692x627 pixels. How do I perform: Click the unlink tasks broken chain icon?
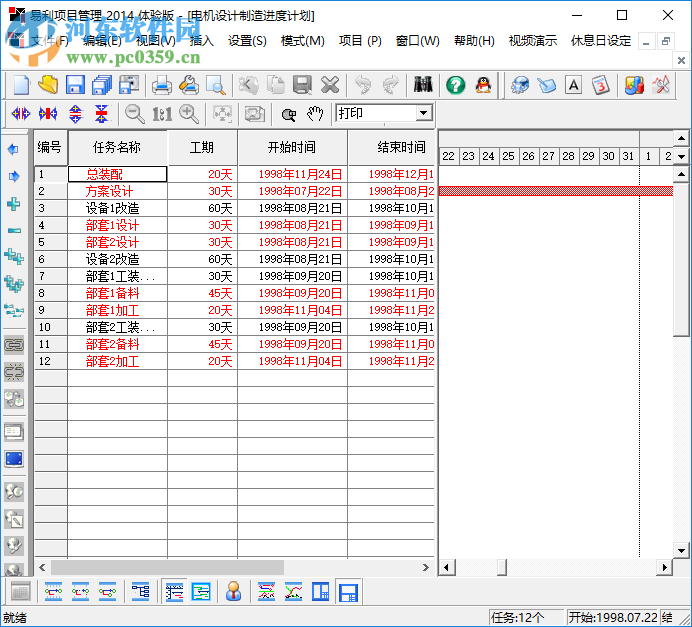coord(14,372)
